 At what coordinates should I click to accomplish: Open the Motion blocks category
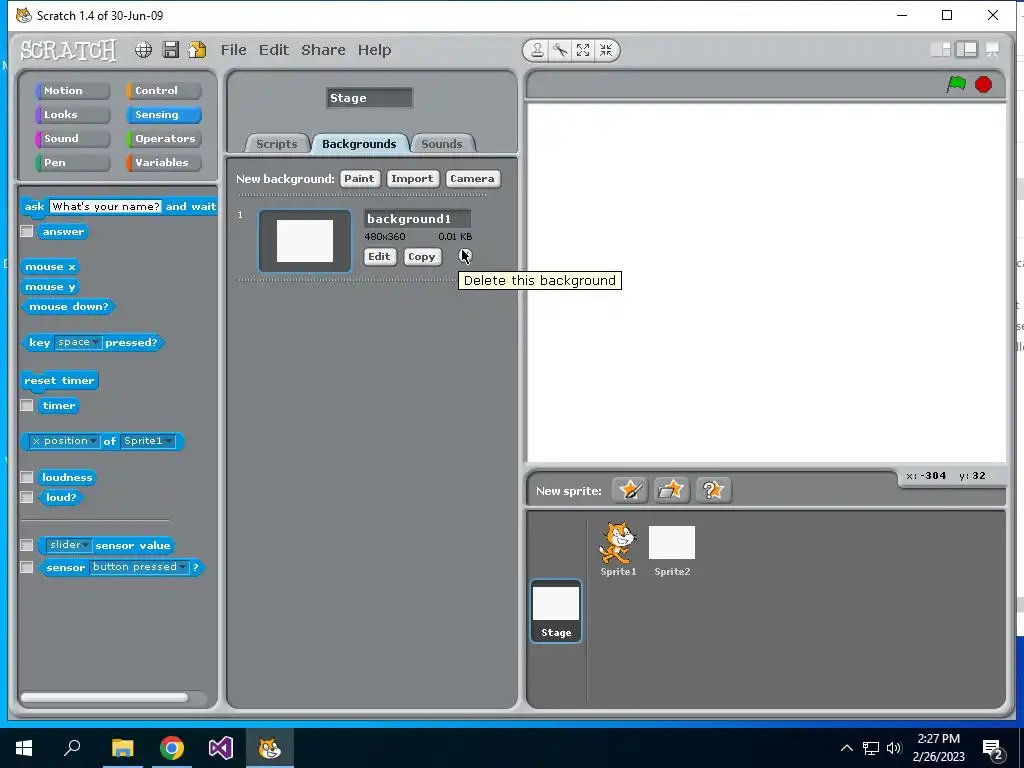point(72,91)
